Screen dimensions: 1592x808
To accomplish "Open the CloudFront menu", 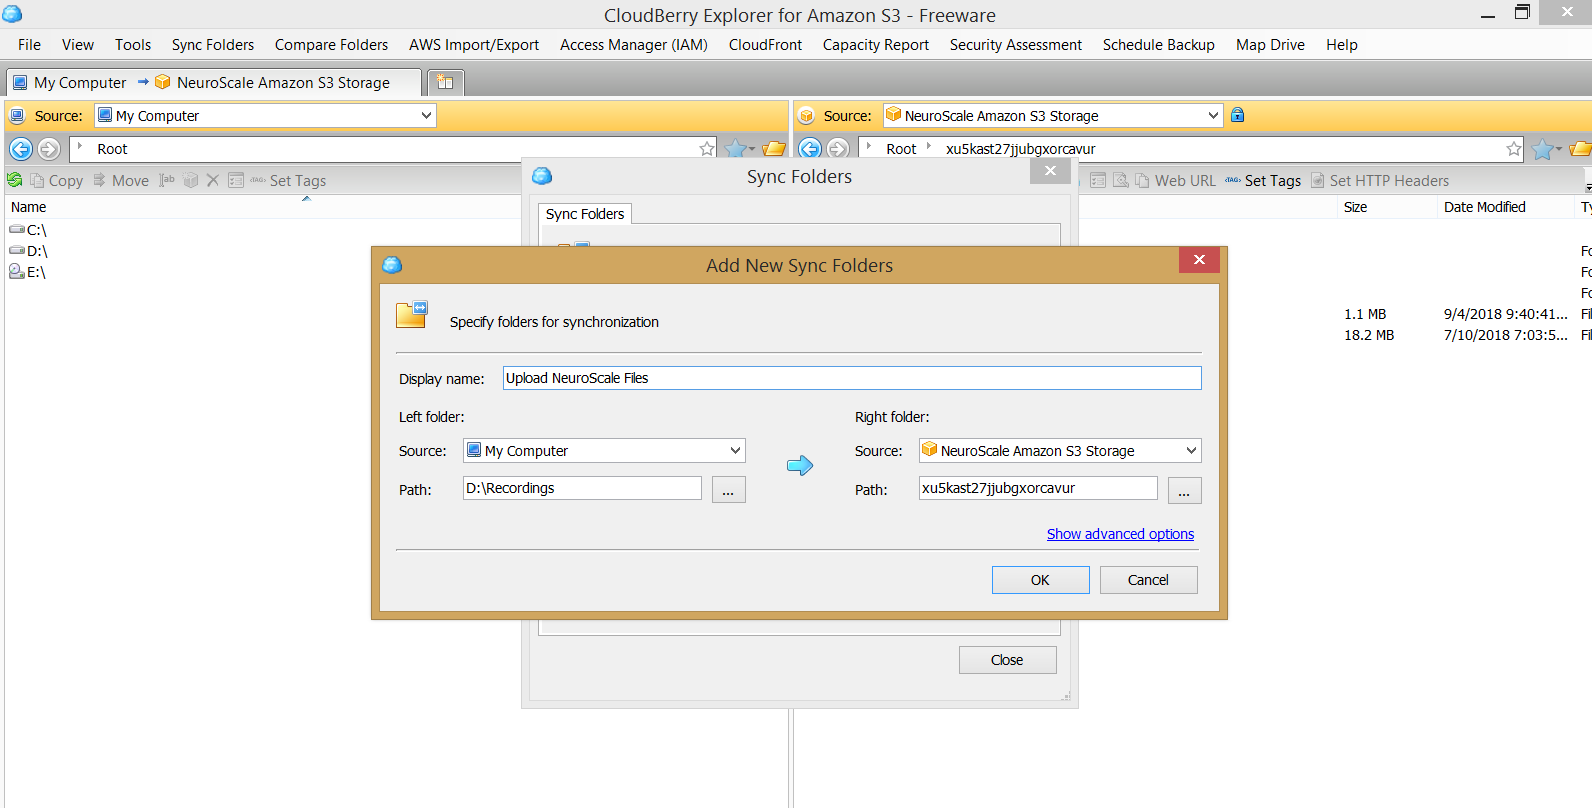I will pos(765,45).
